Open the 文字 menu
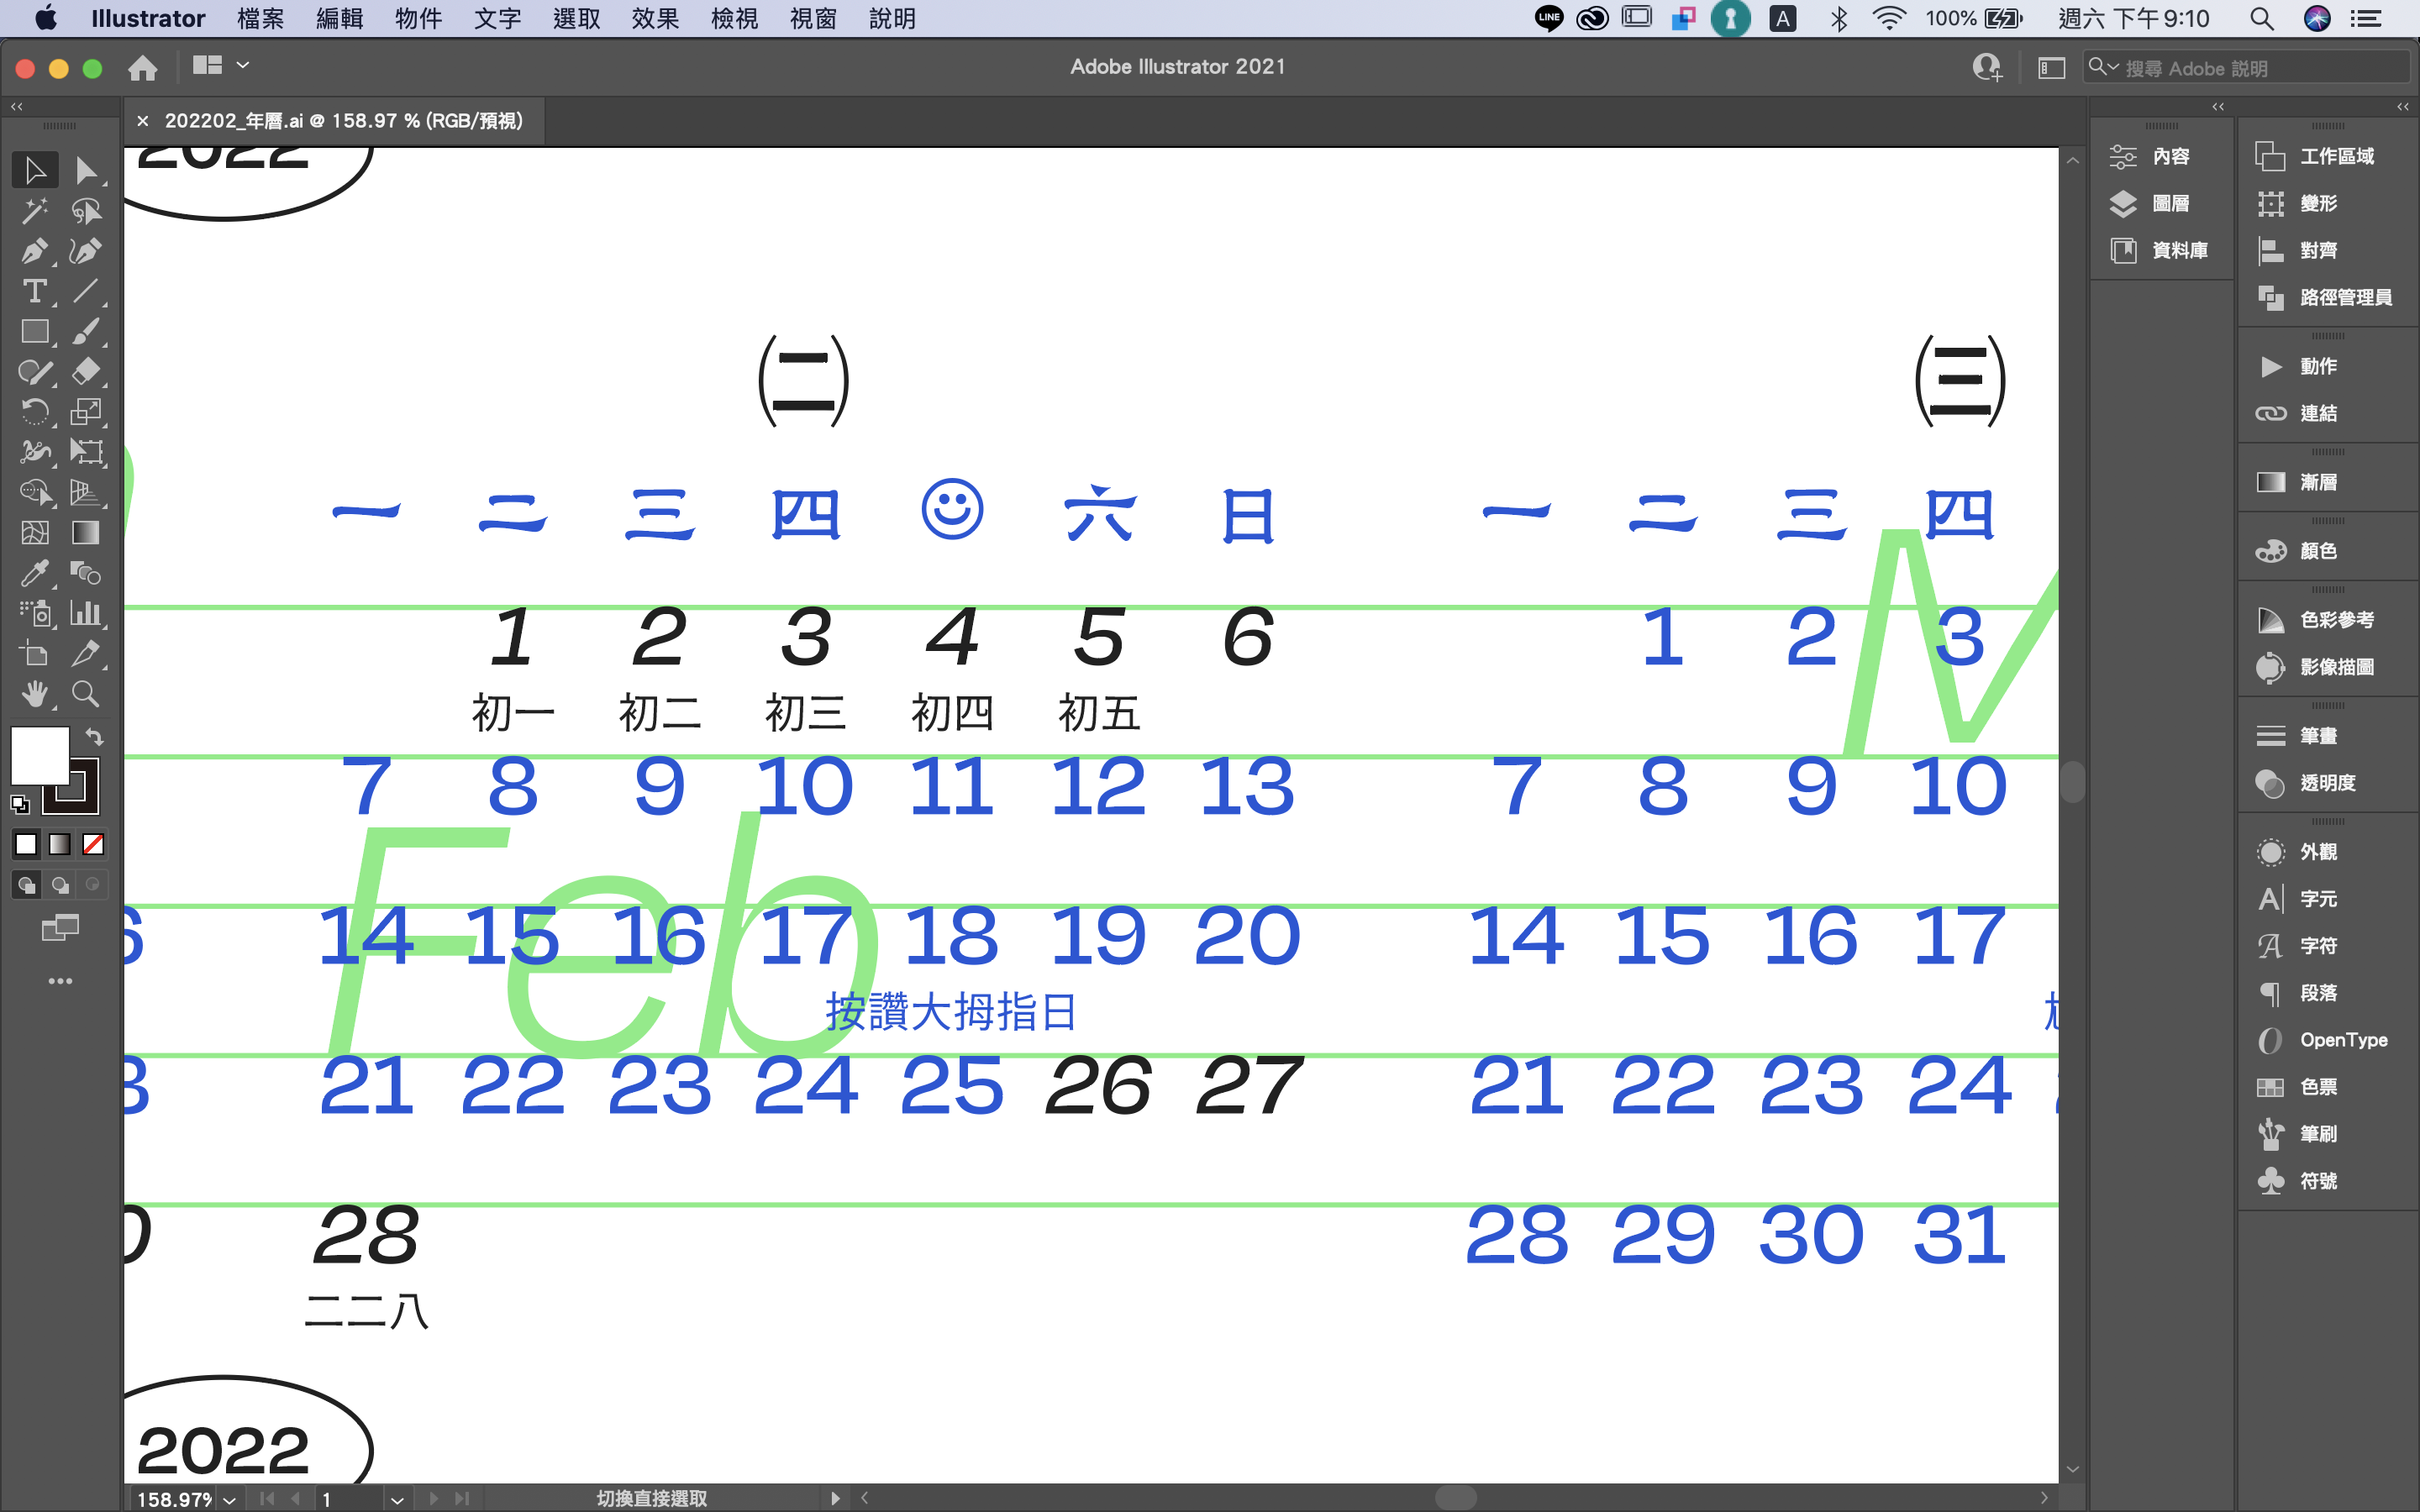The width and height of the screenshot is (2420, 1512). click(x=498, y=18)
